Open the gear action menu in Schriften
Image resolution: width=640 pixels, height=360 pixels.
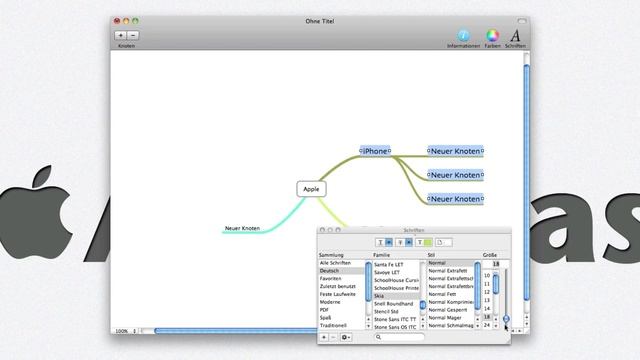[346, 337]
